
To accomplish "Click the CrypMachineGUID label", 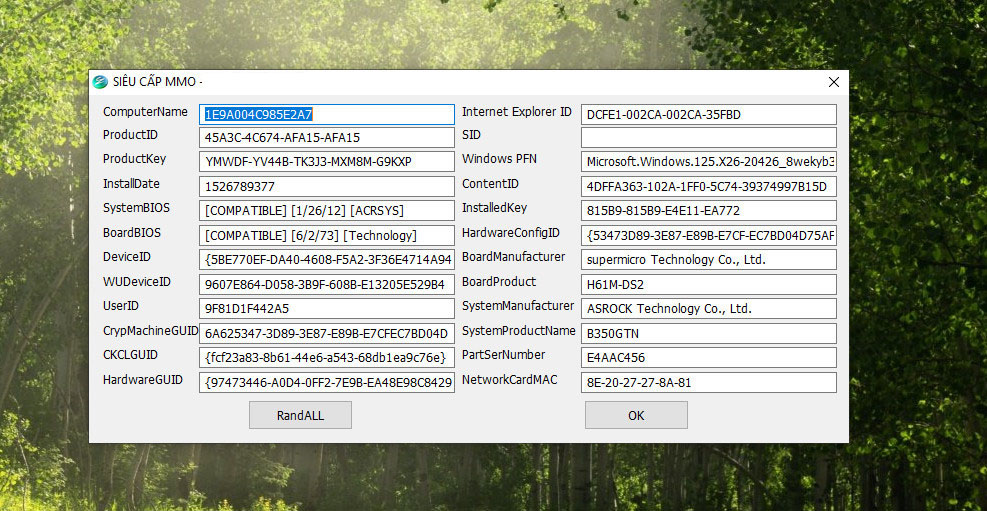I will (x=150, y=330).
